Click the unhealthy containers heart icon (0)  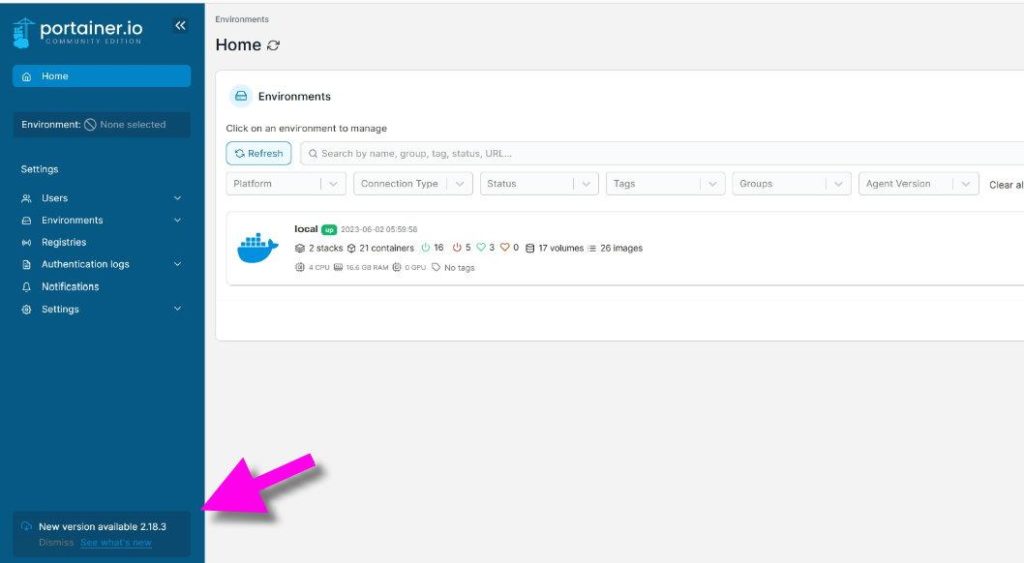coord(505,247)
